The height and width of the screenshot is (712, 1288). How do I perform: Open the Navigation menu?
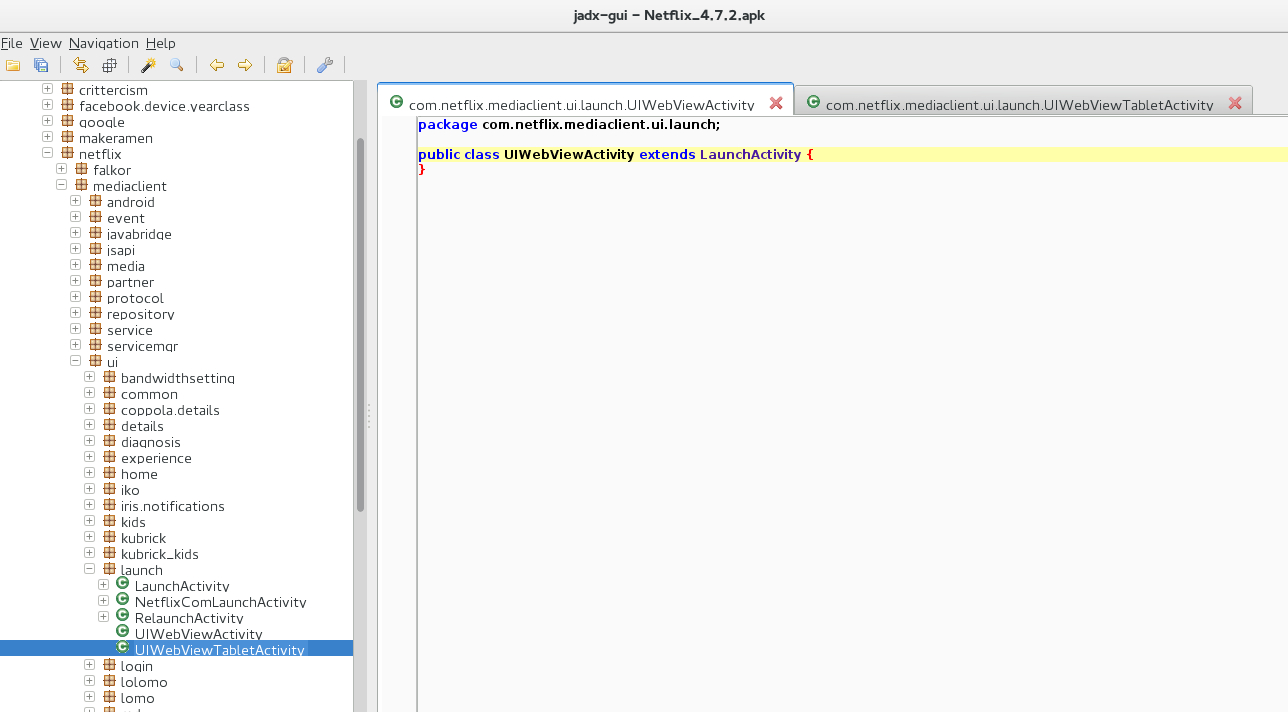click(x=103, y=43)
